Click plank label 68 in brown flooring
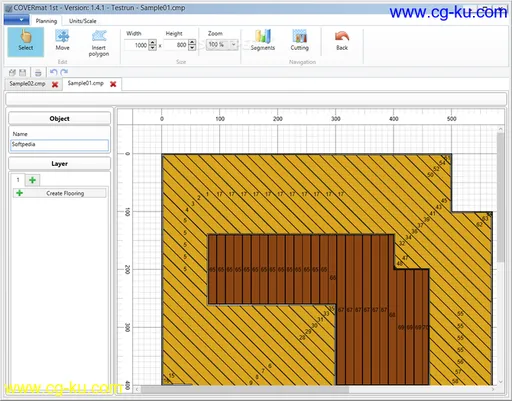Screen dimensions: 512x401 click(x=392, y=315)
